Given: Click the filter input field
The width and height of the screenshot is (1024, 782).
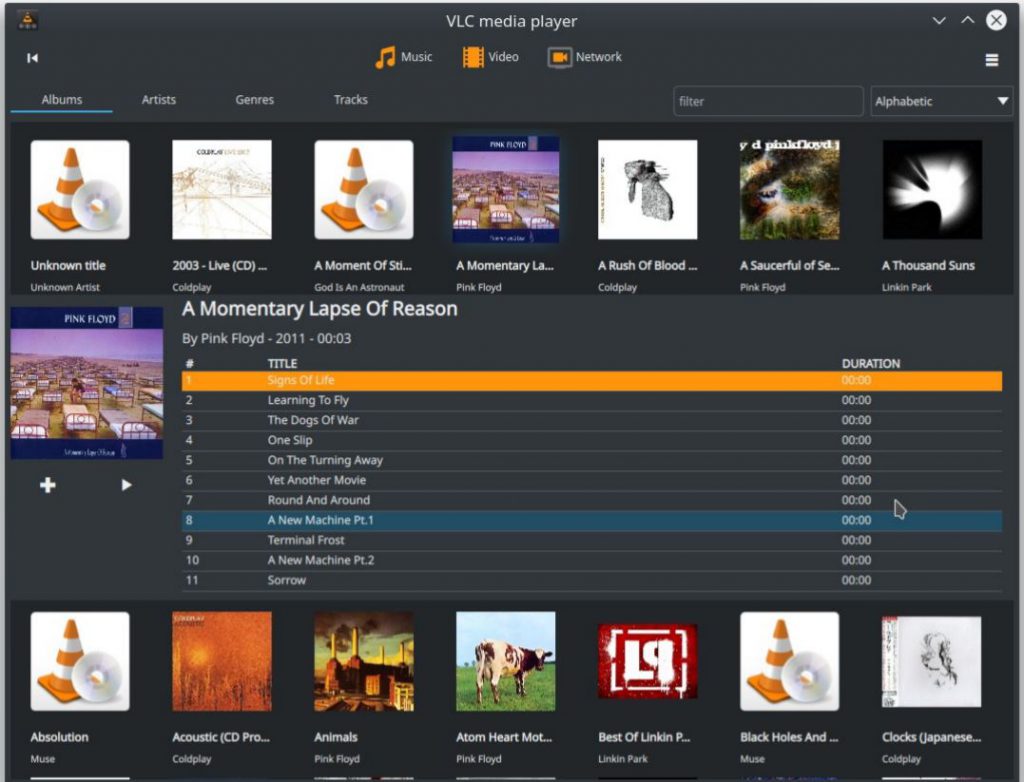Looking at the screenshot, I should tap(768, 101).
